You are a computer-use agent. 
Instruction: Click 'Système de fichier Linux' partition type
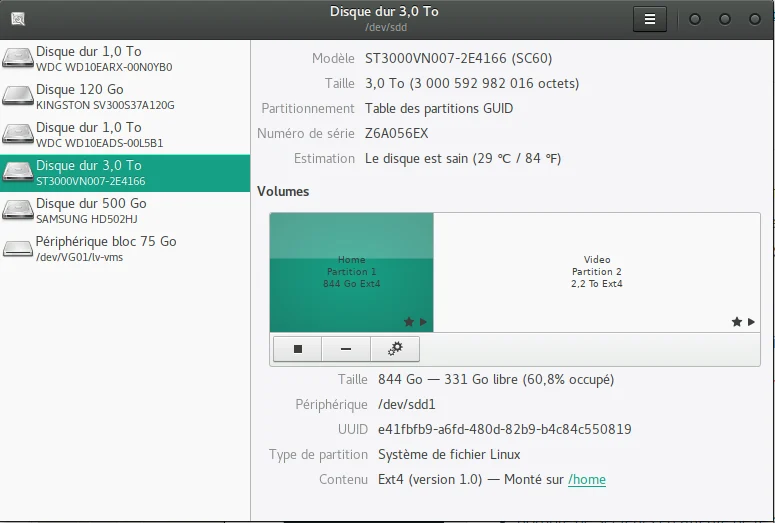449,454
